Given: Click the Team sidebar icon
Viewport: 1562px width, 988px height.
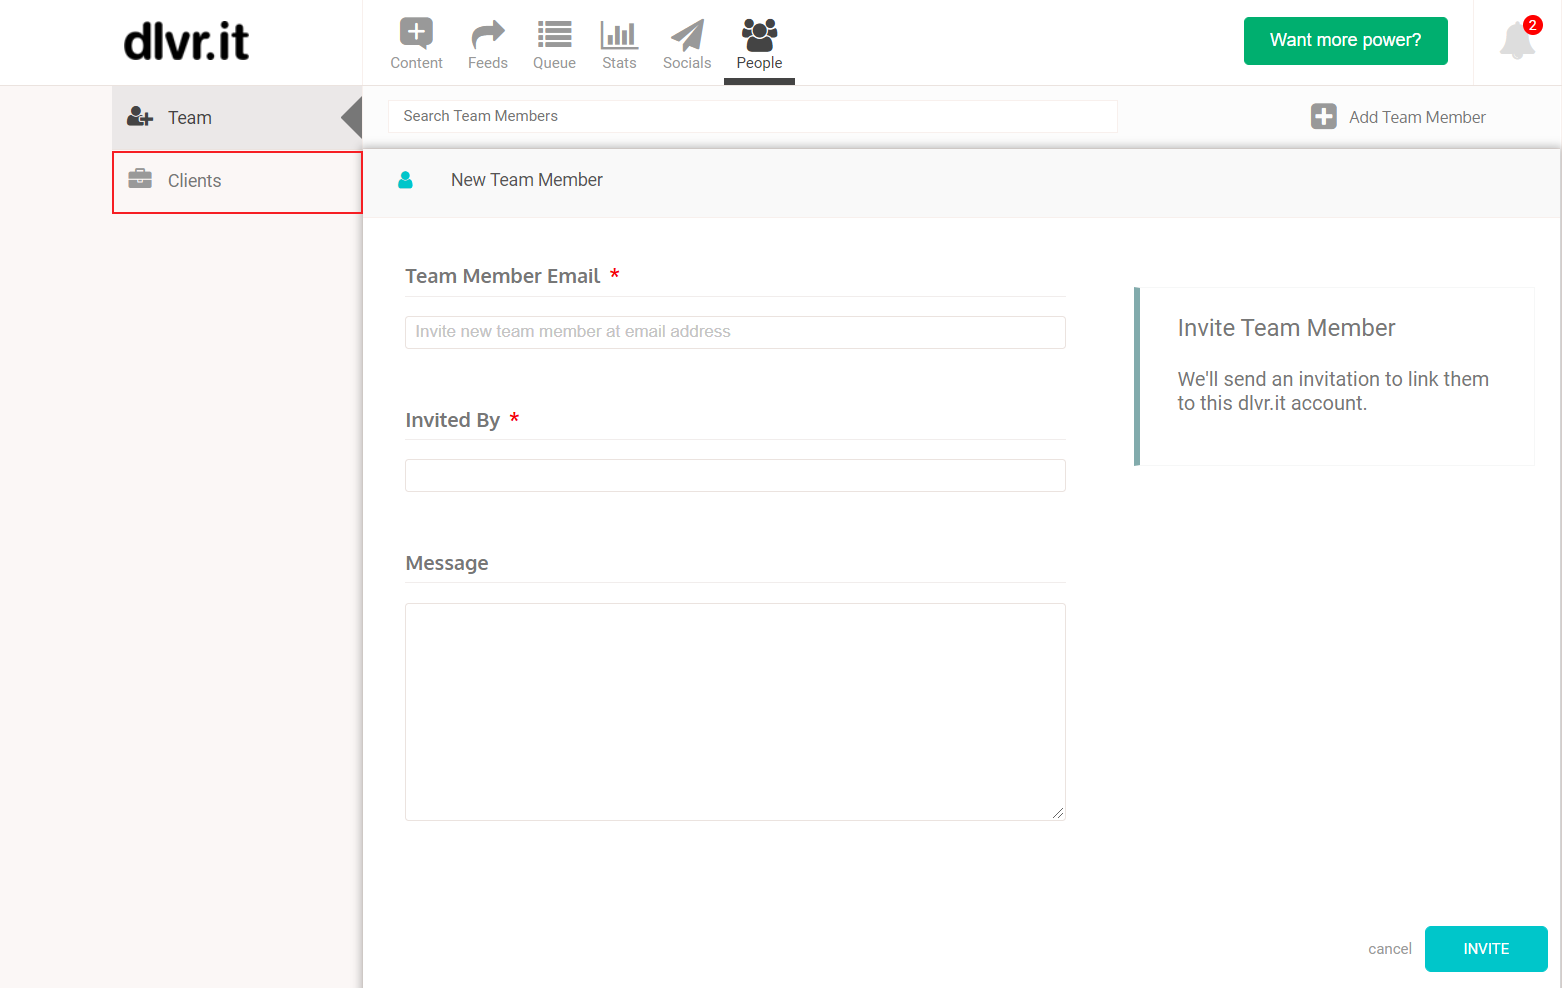Looking at the screenshot, I should coord(140,117).
